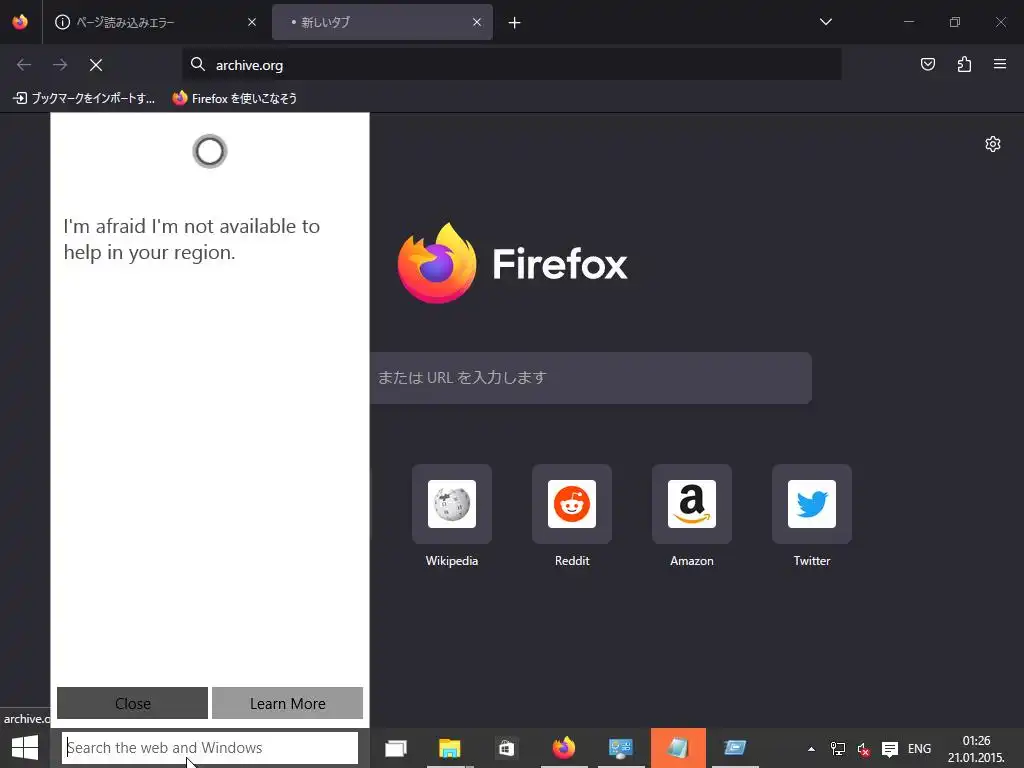
Task: Click the network tray icon
Action: coord(837,749)
